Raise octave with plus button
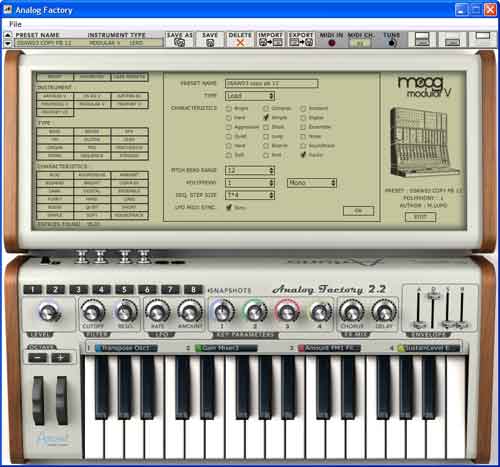 (61, 358)
